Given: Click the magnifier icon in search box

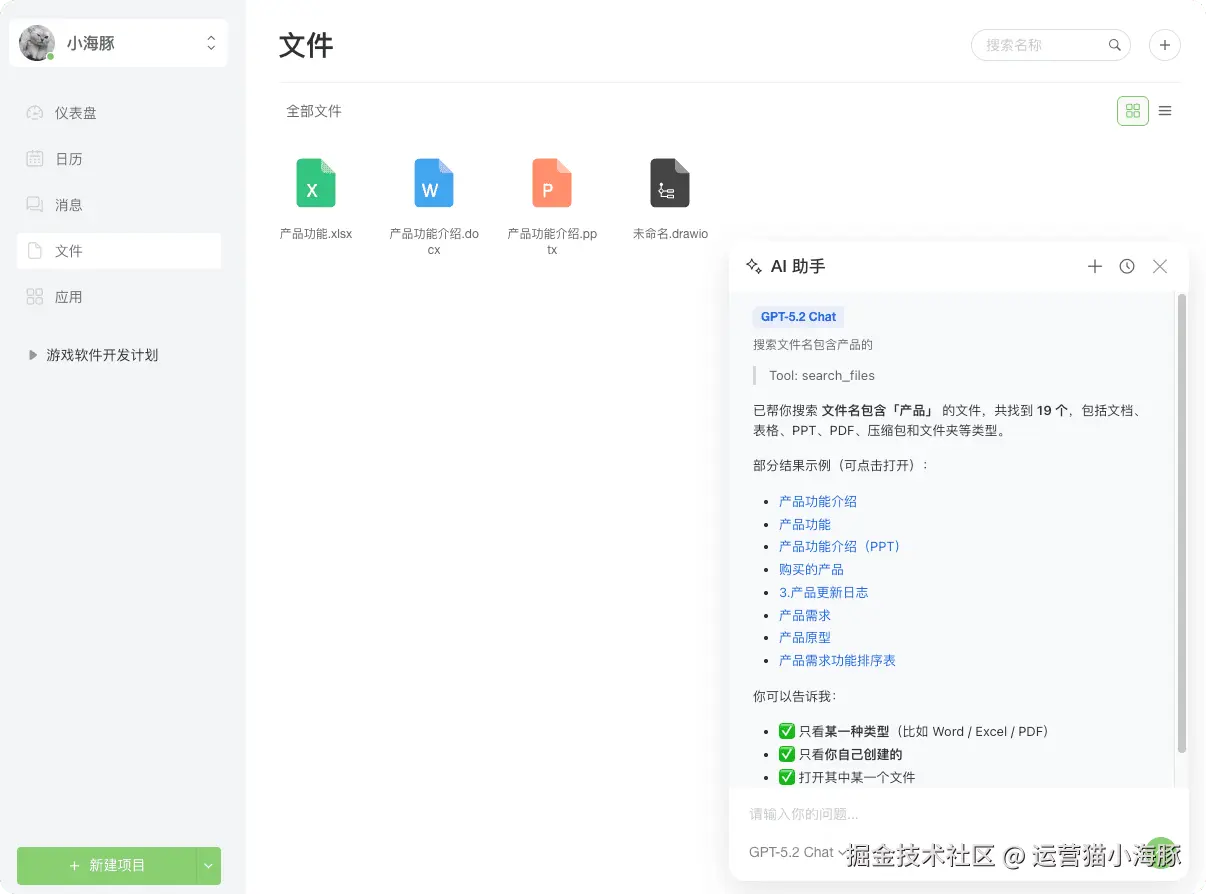Looking at the screenshot, I should 1115,45.
